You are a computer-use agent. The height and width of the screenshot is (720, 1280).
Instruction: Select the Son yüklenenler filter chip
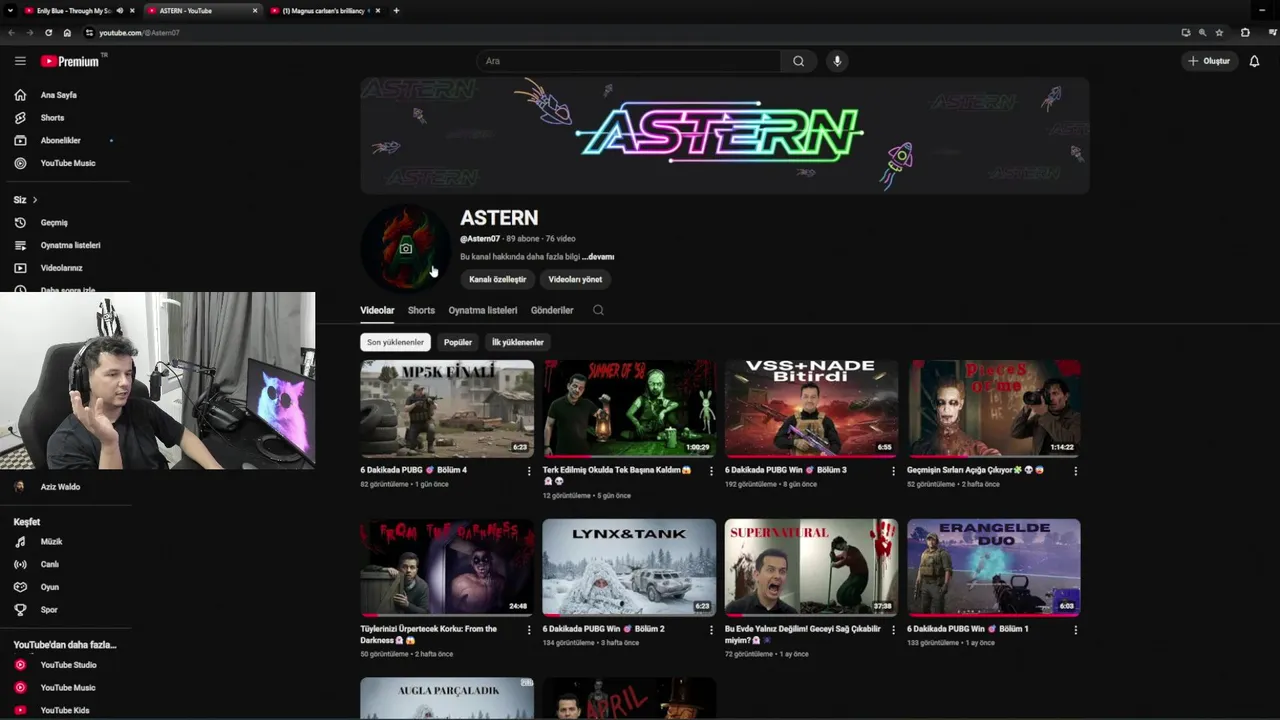[x=395, y=342]
